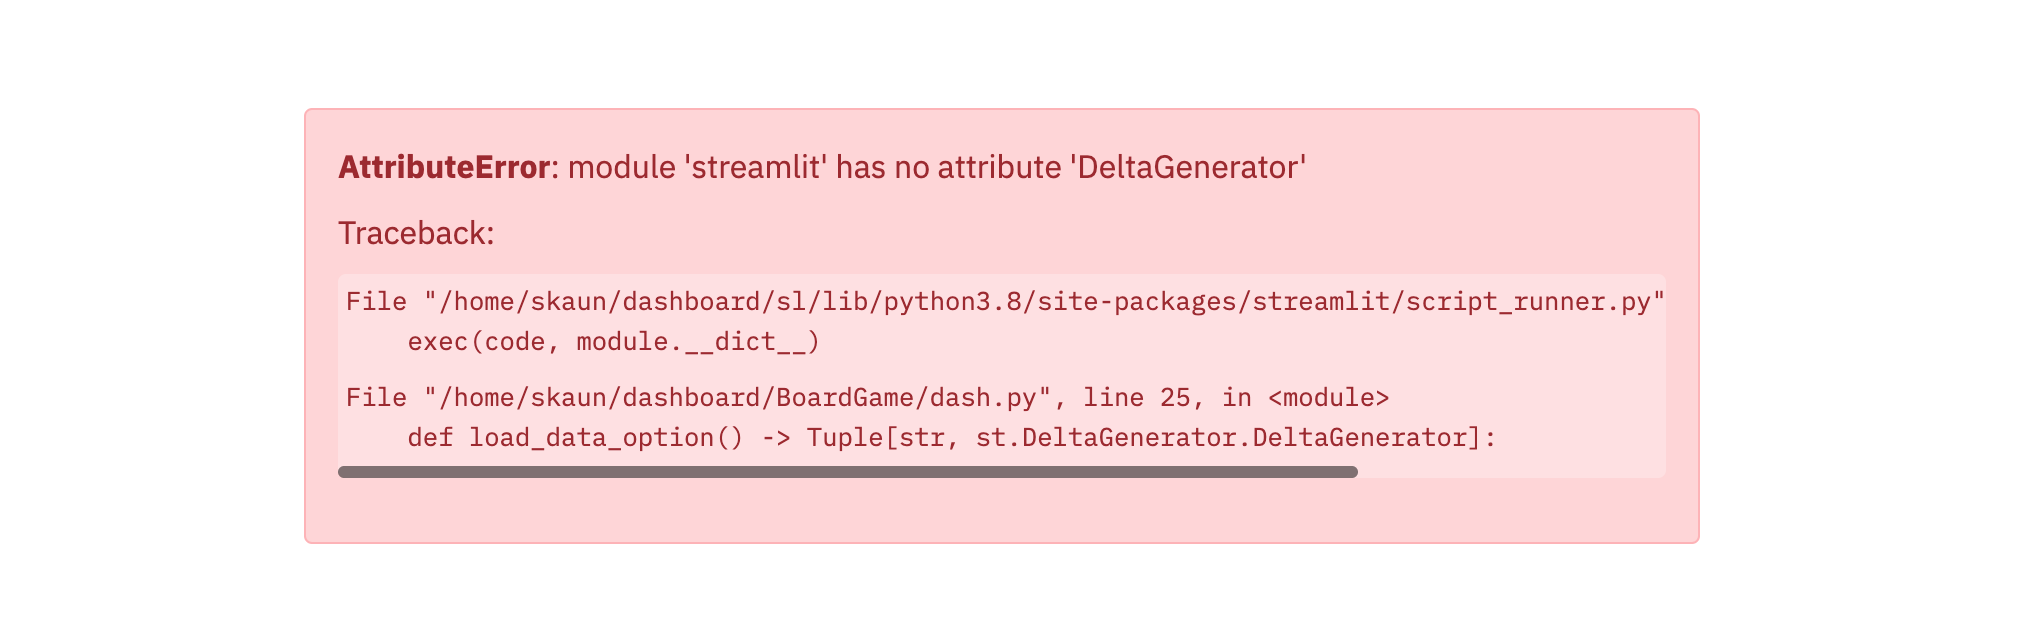Click 'DeltaGenerator' in the error message
The image size is (2022, 644).
point(1188,167)
